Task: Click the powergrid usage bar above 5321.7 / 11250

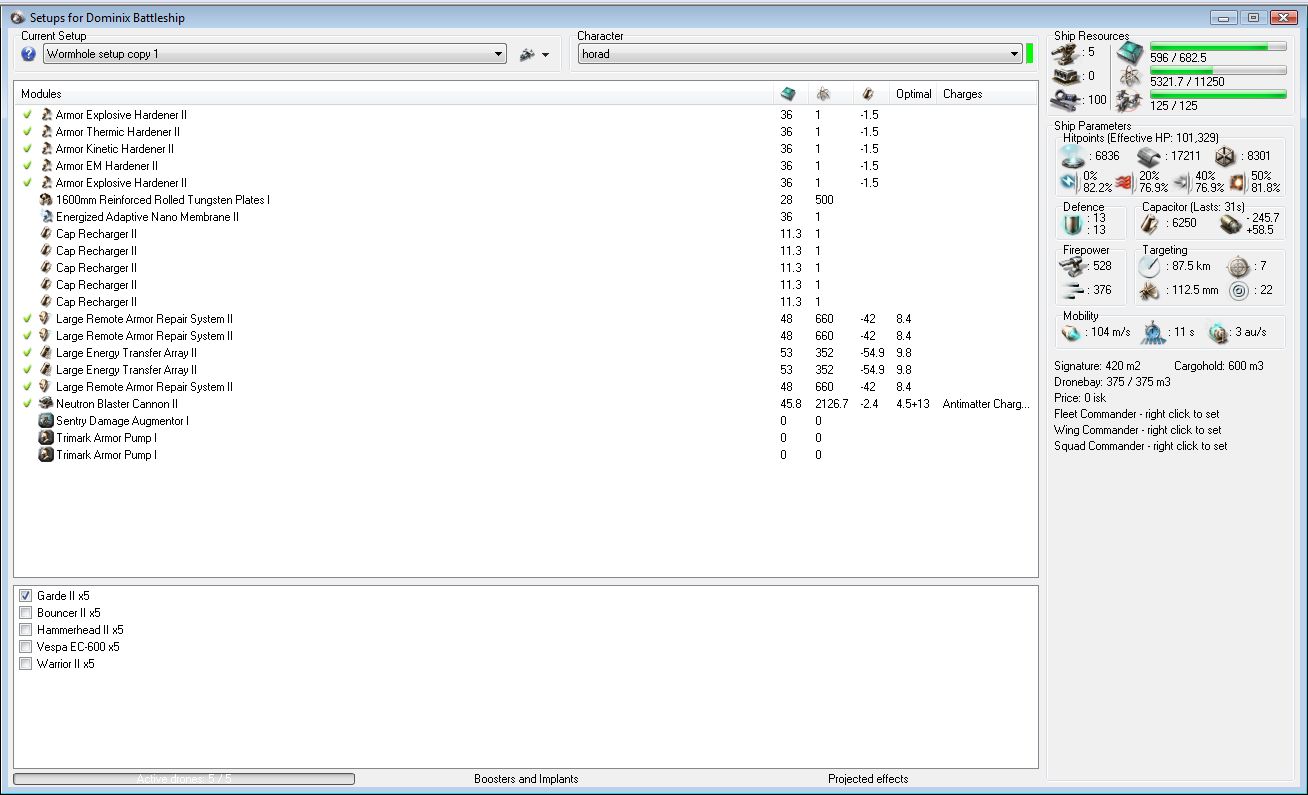Action: 1218,70
